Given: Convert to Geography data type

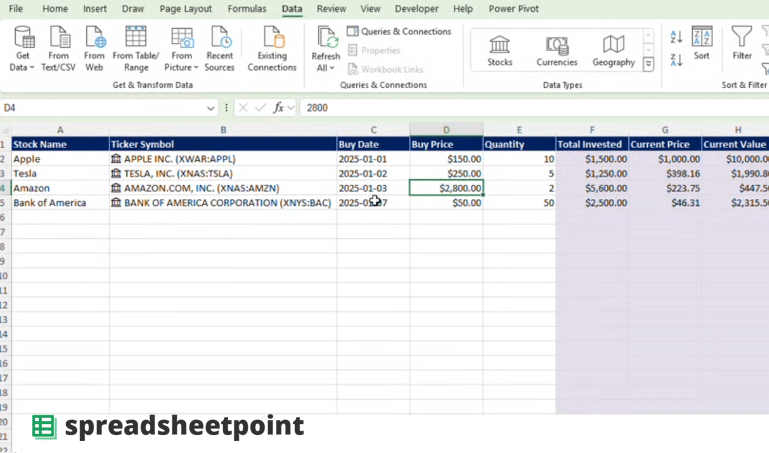Looking at the screenshot, I should 614,51.
